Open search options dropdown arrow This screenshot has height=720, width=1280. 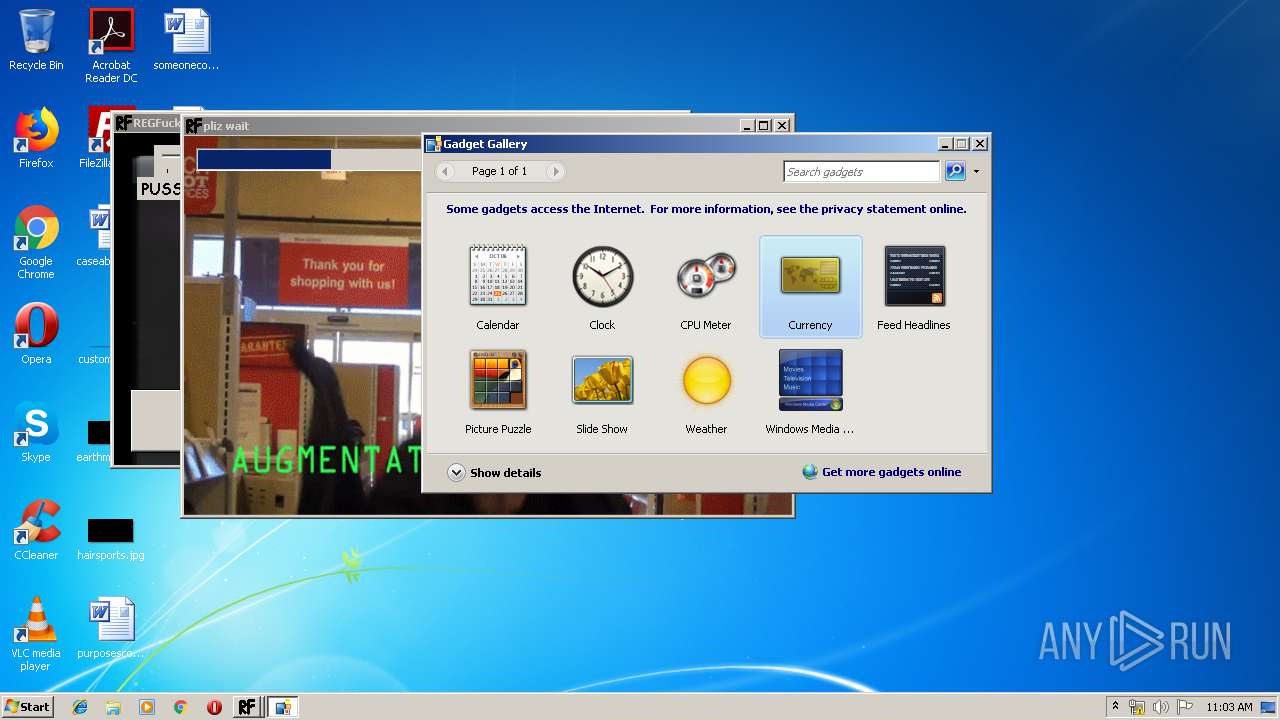976,172
